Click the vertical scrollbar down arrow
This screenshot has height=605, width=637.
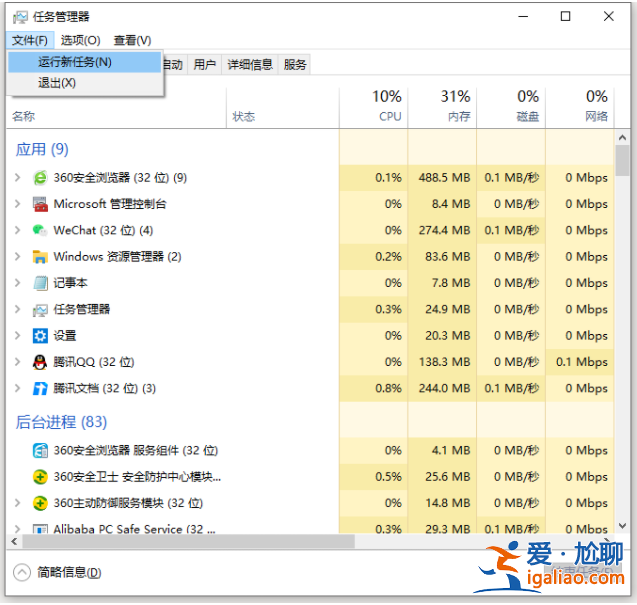click(622, 526)
